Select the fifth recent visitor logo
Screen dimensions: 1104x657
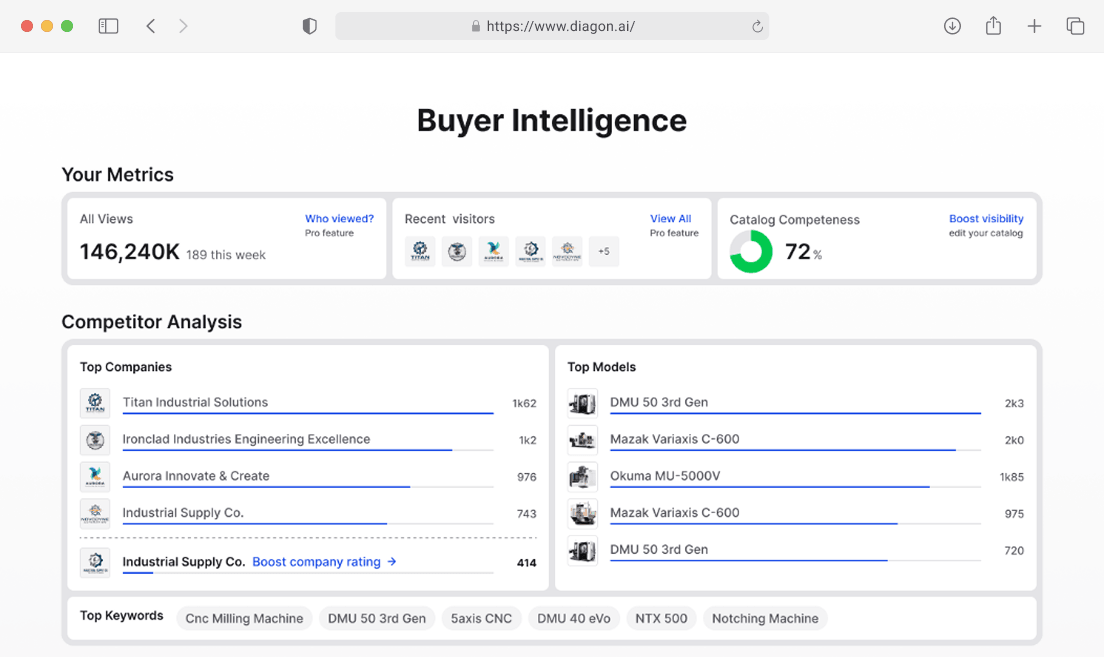click(x=567, y=251)
